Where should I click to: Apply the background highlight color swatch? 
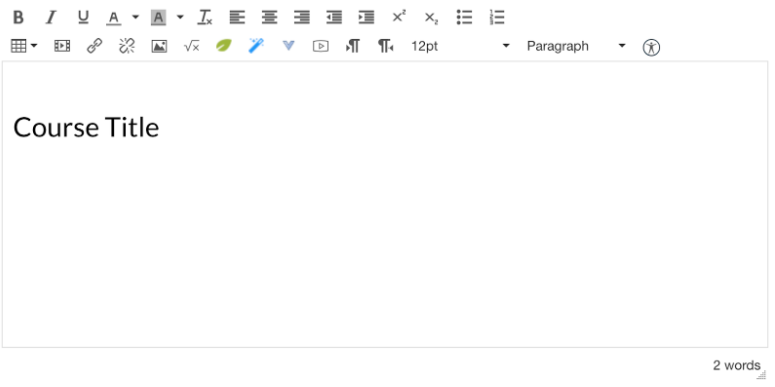158,17
